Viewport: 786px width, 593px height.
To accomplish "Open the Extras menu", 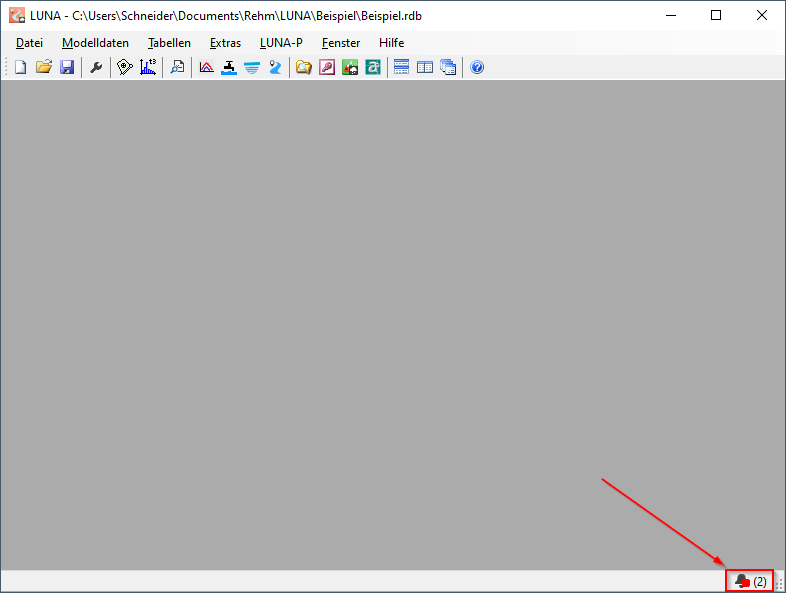I will point(225,43).
